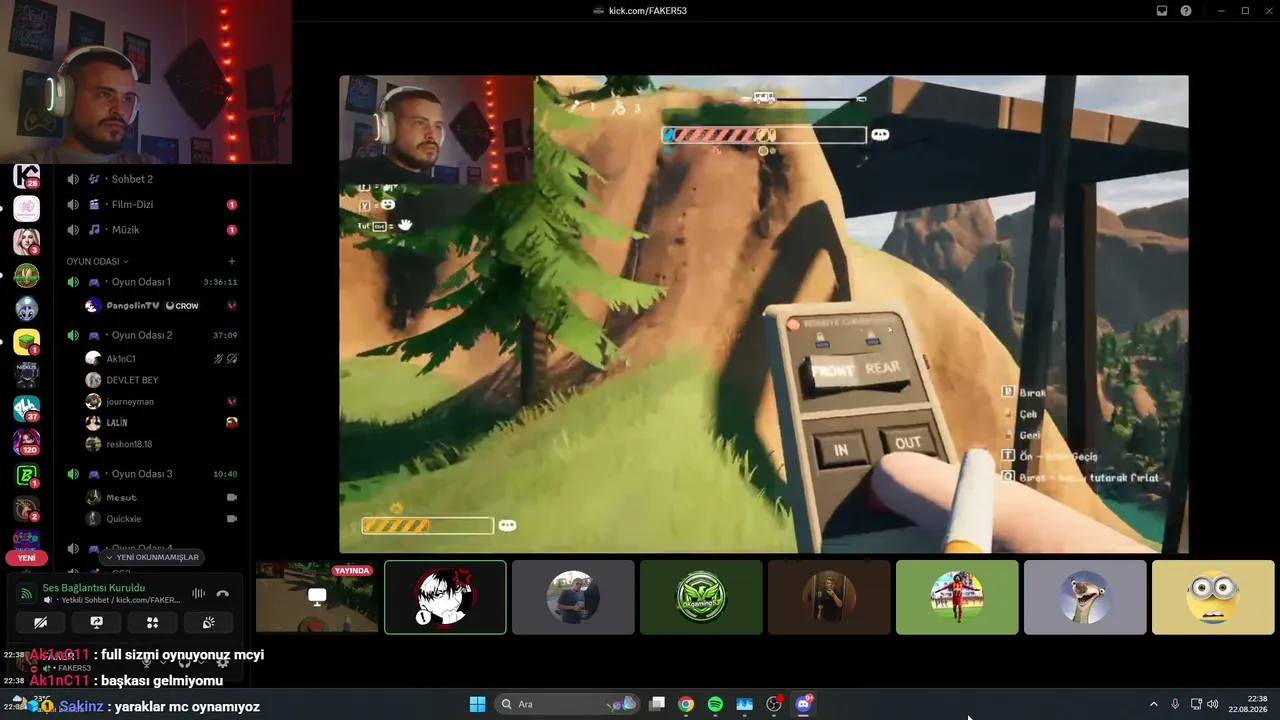The width and height of the screenshot is (1280, 720).
Task: Click the Ses Bağlantısı Kuruldu status text
Action: 94,588
